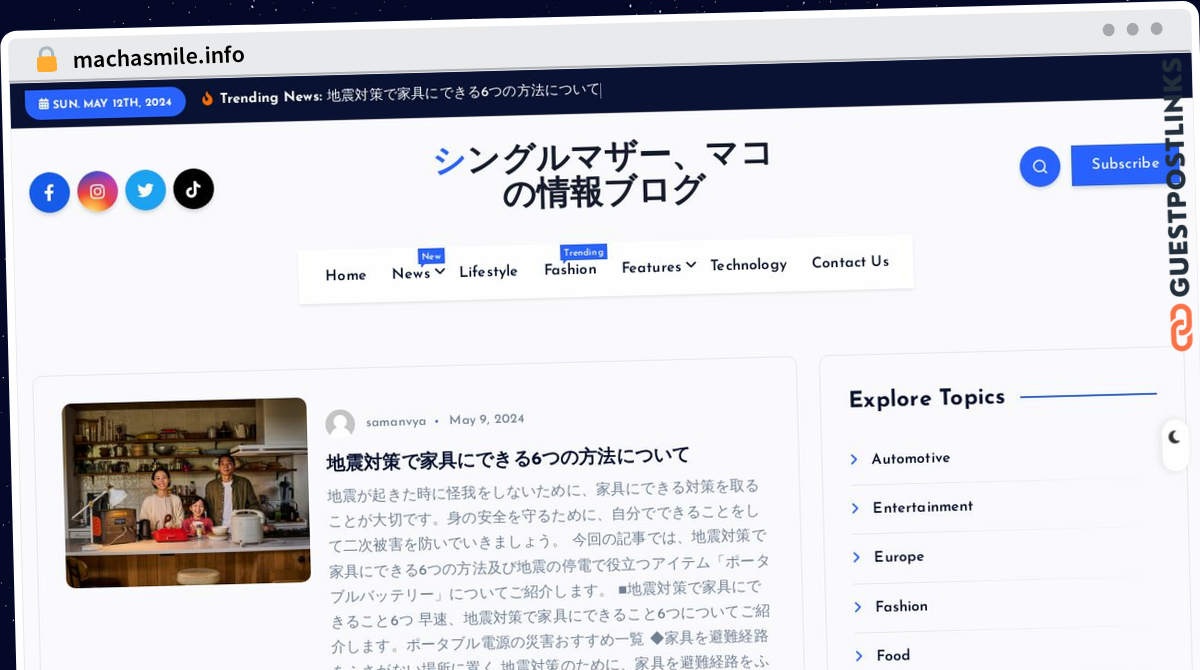Open article title 地震対策で家具にできる6つの方法について

(508, 458)
